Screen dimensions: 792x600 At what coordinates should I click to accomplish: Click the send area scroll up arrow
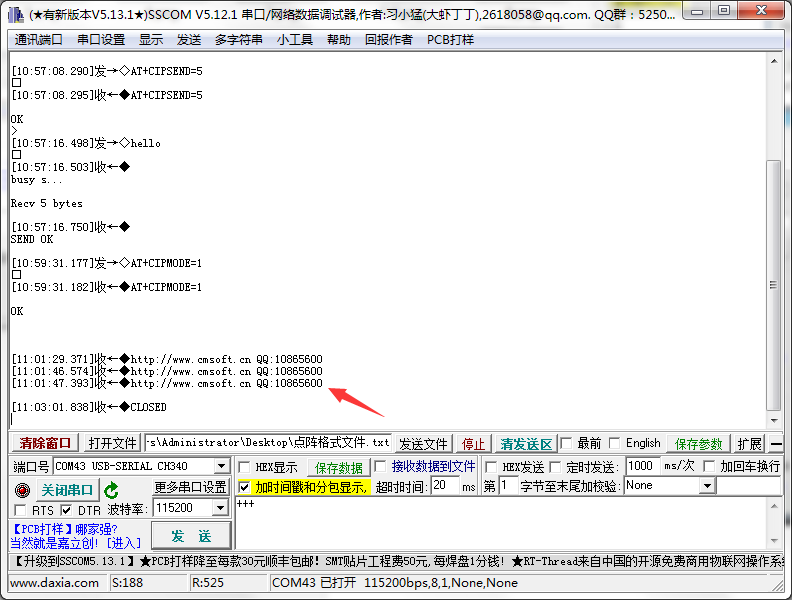click(774, 505)
